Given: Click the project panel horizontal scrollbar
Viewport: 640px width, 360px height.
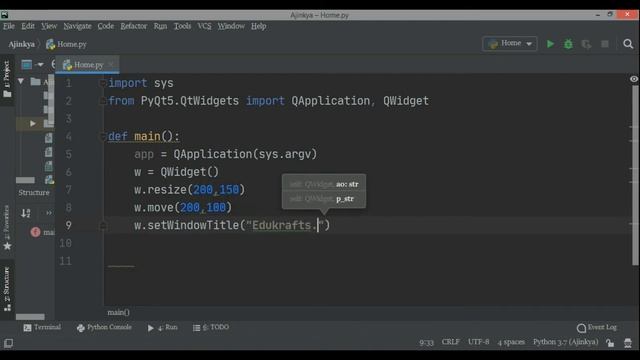Looking at the screenshot, I should click(25, 180).
